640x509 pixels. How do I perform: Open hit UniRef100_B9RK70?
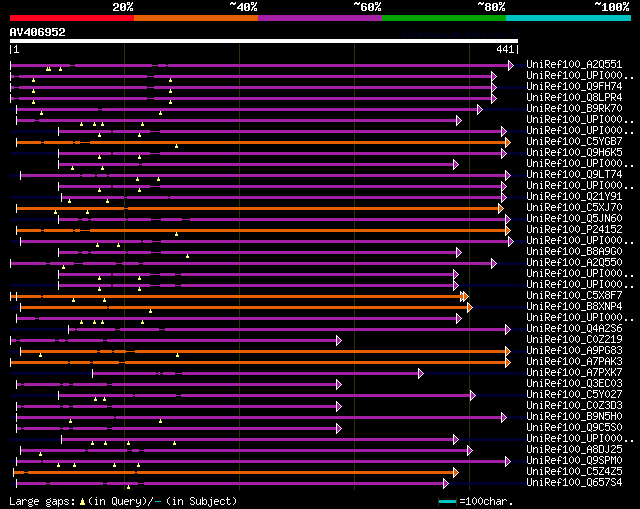click(574, 109)
